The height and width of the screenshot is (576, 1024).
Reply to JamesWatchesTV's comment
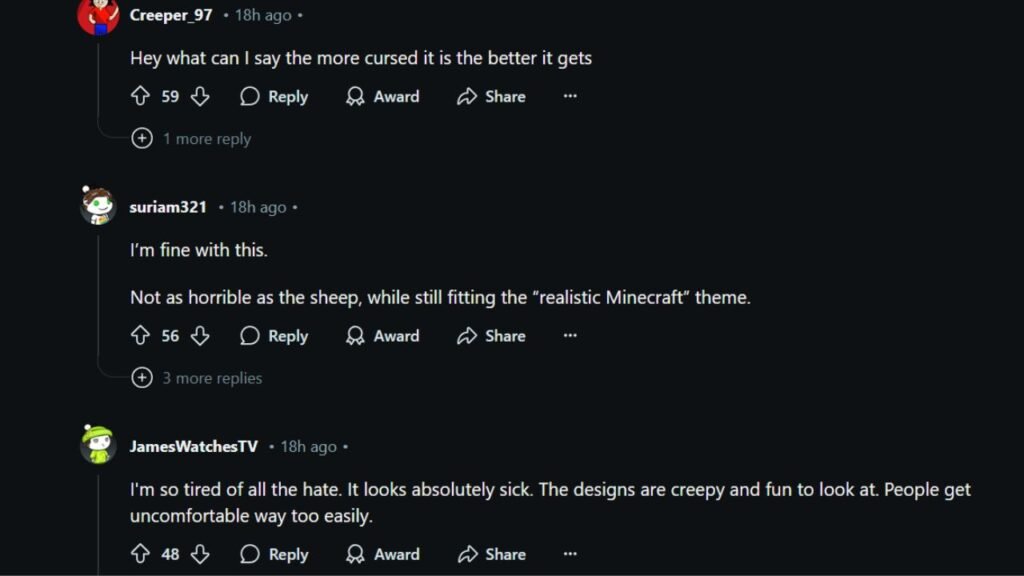274,554
